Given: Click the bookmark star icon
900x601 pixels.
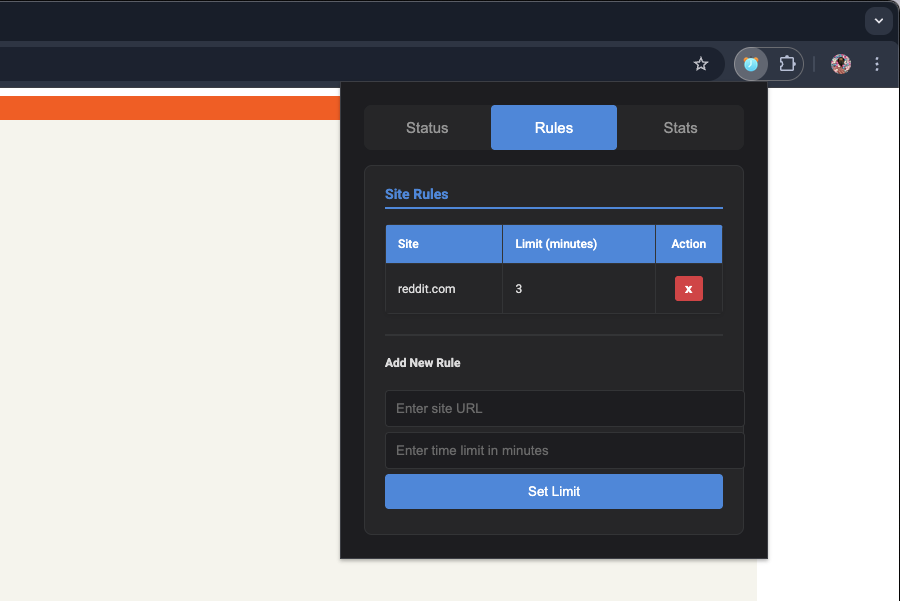Looking at the screenshot, I should point(701,64).
